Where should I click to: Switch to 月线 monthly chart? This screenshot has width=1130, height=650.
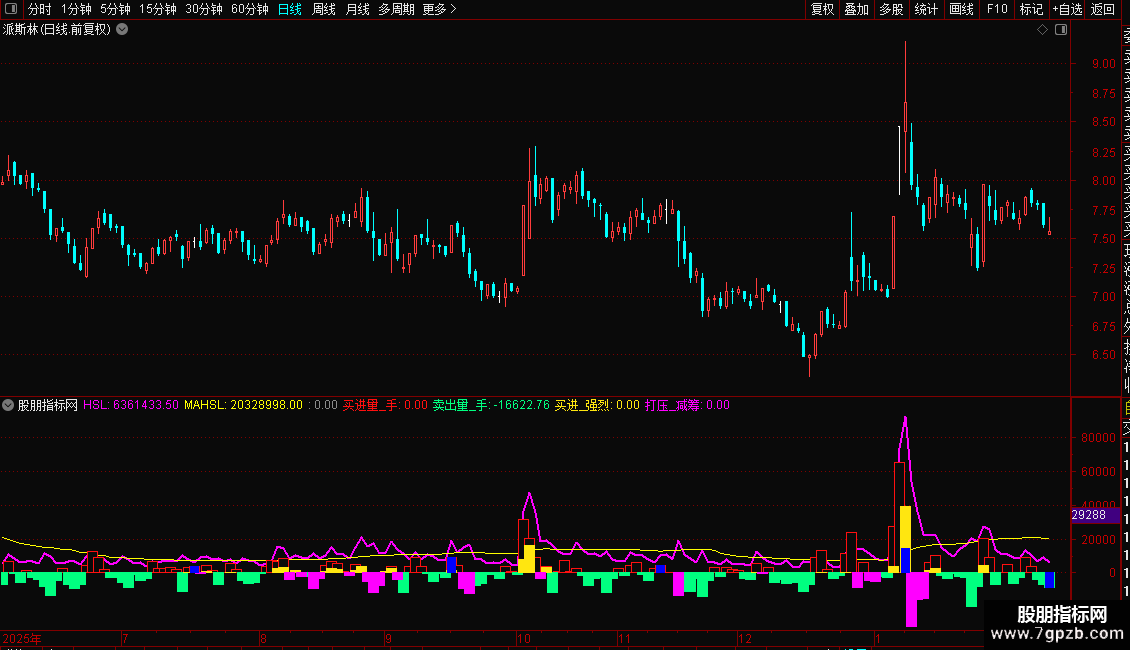pos(357,9)
